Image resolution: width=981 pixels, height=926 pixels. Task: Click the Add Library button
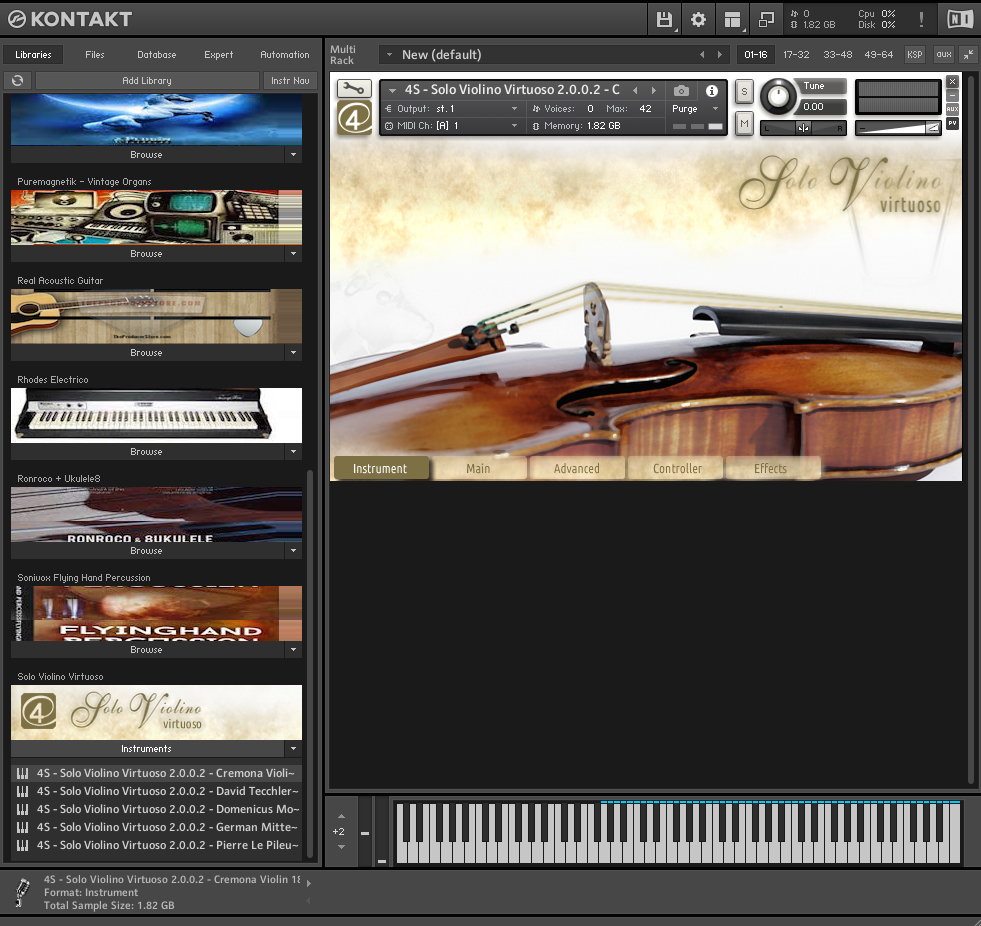(147, 80)
